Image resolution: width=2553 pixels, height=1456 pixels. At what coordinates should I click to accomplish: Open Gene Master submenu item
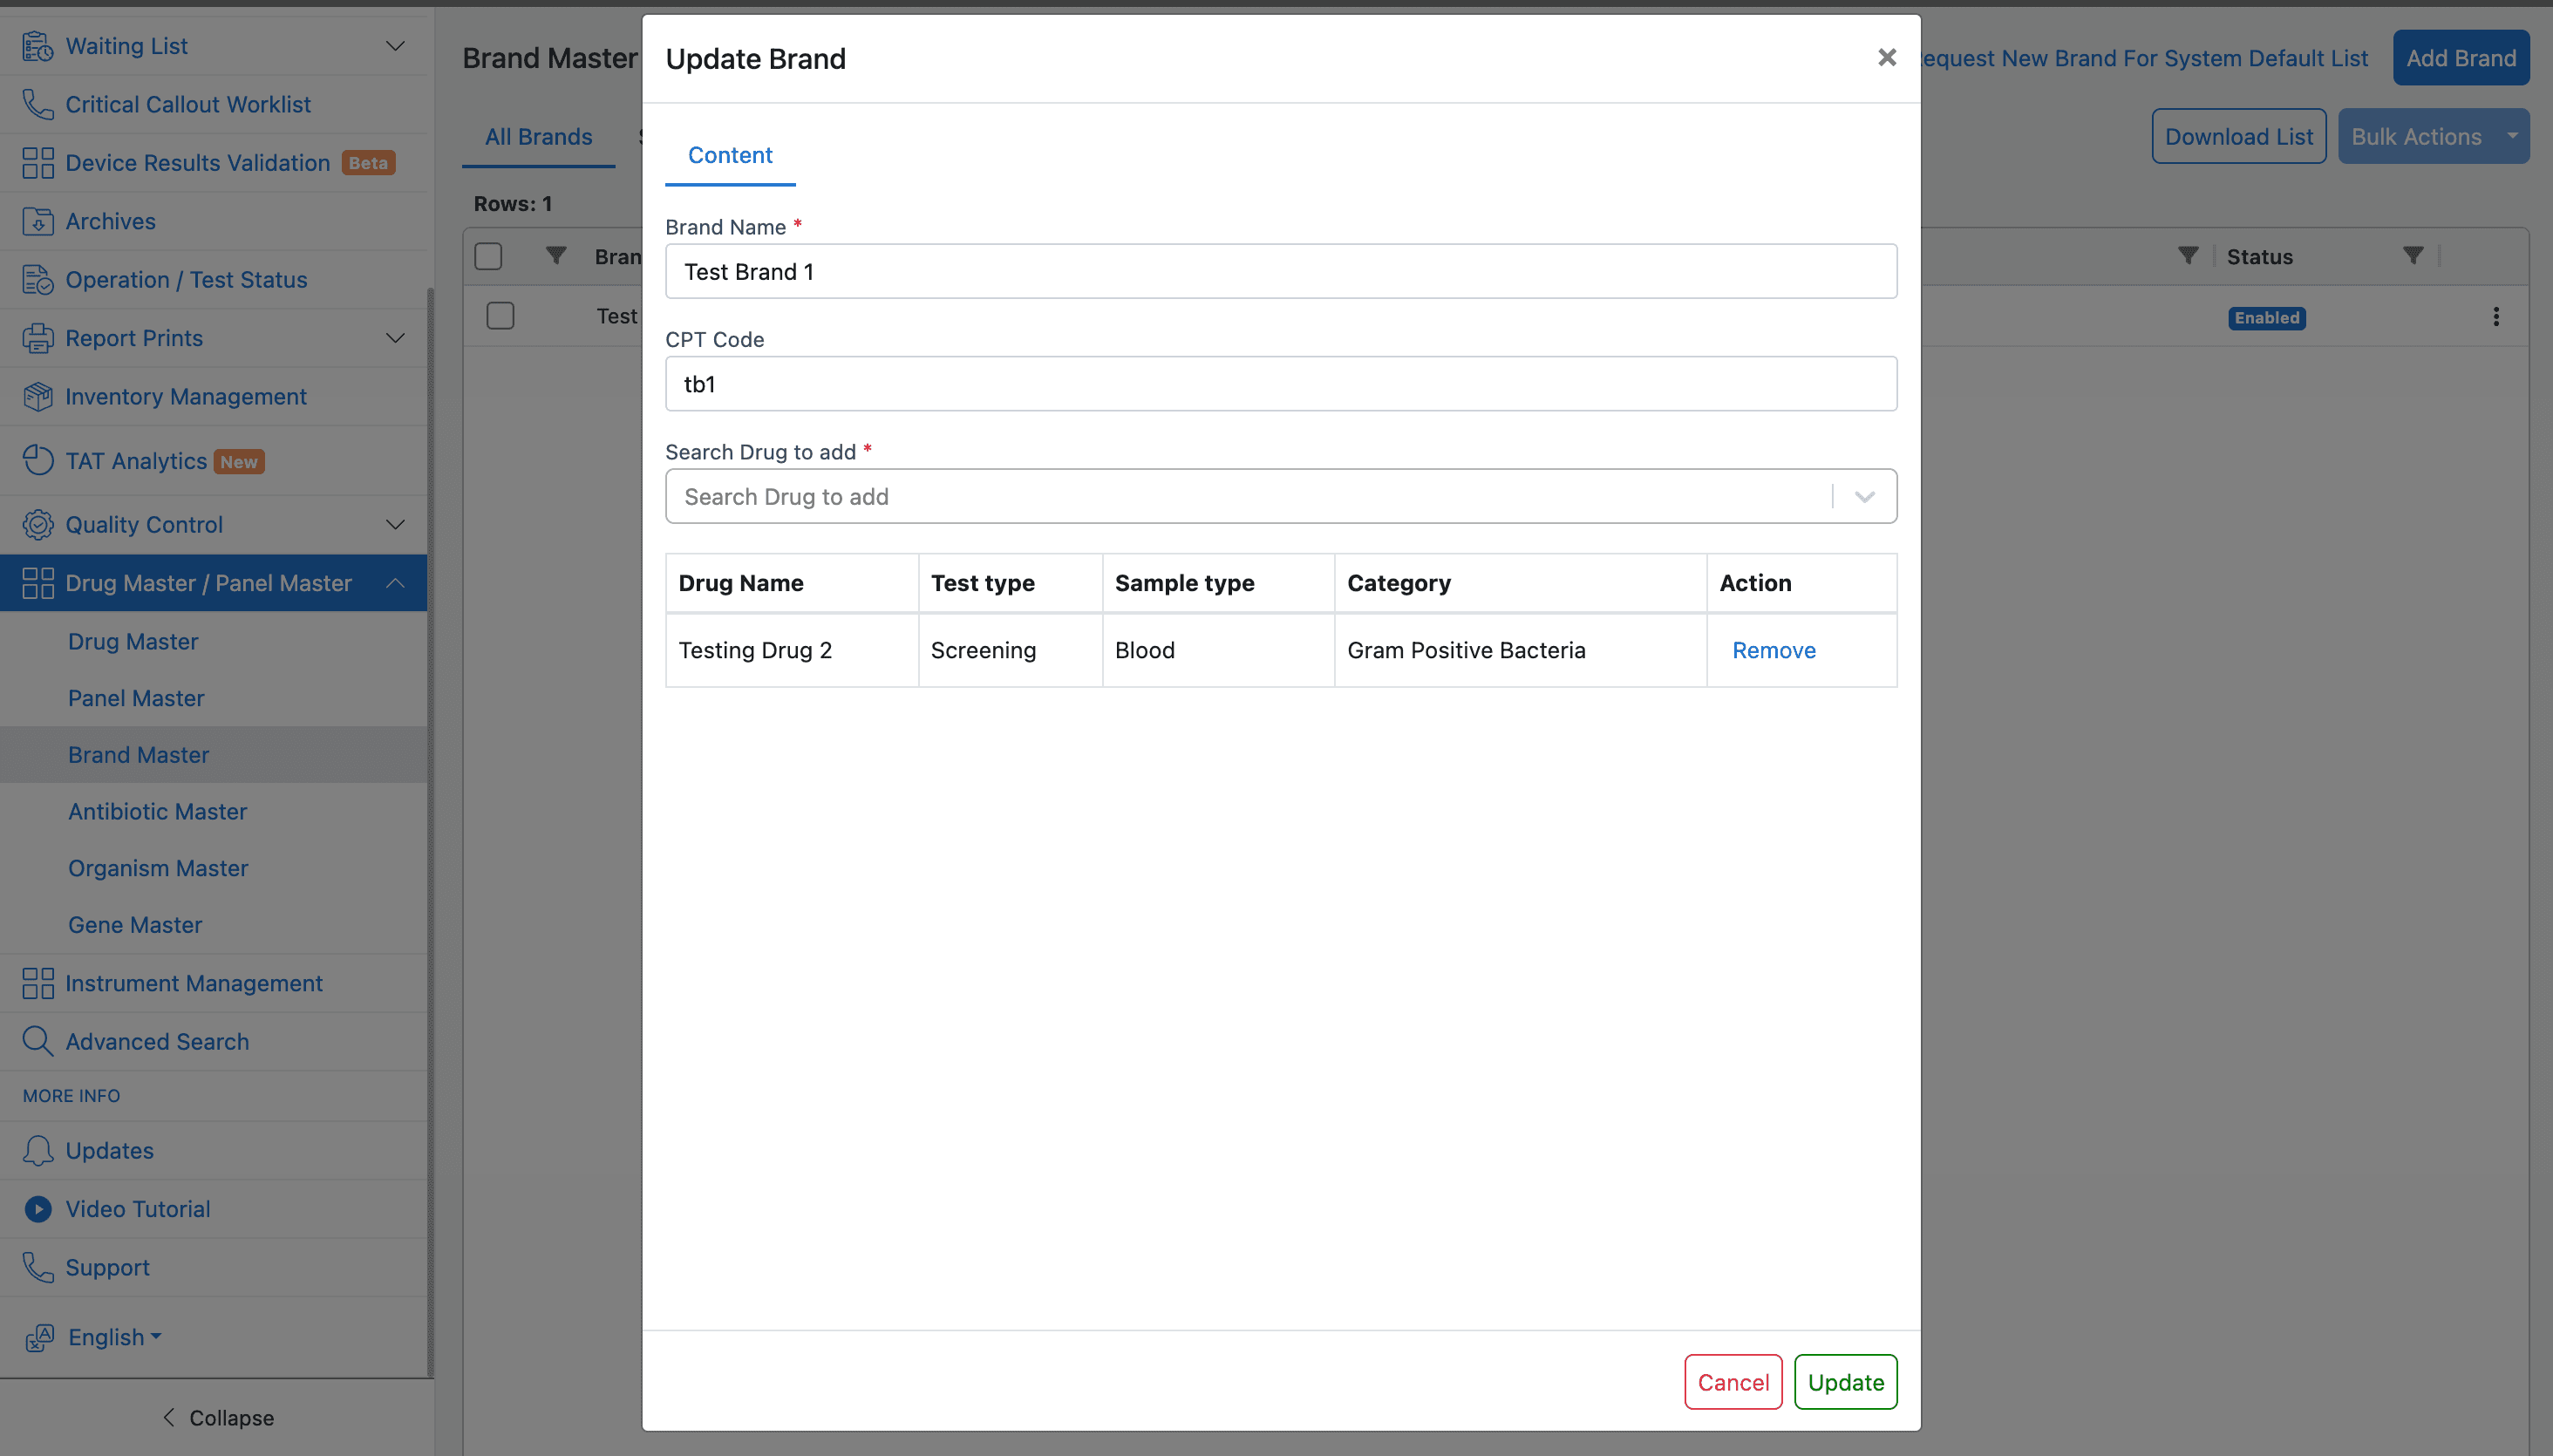tap(135, 925)
